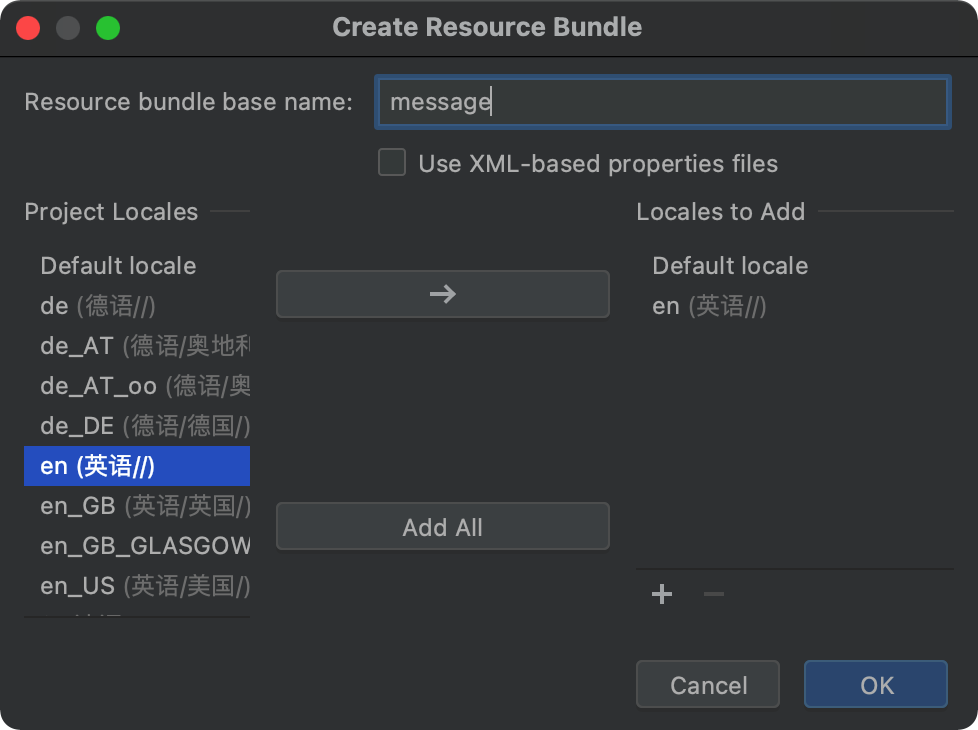Viewport: 978px width, 730px height.
Task: Click the Cancel button
Action: [x=708, y=684]
